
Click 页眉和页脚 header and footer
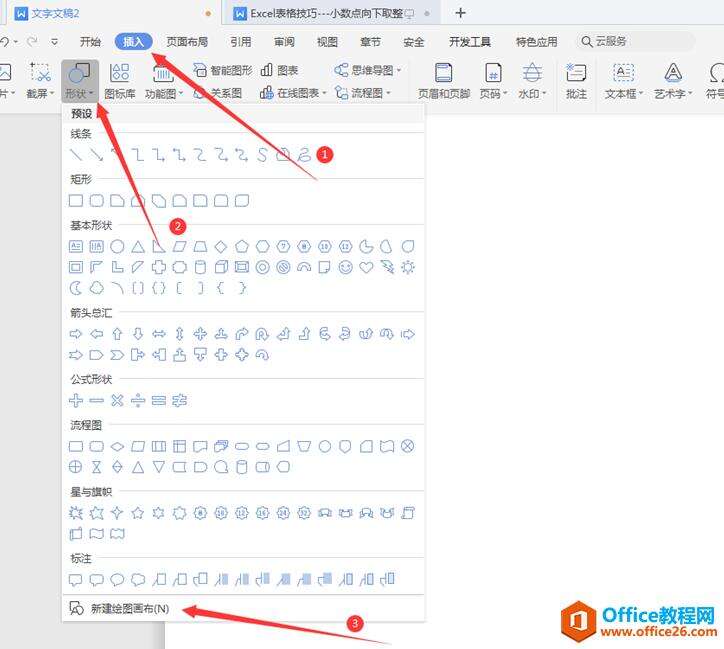[444, 81]
